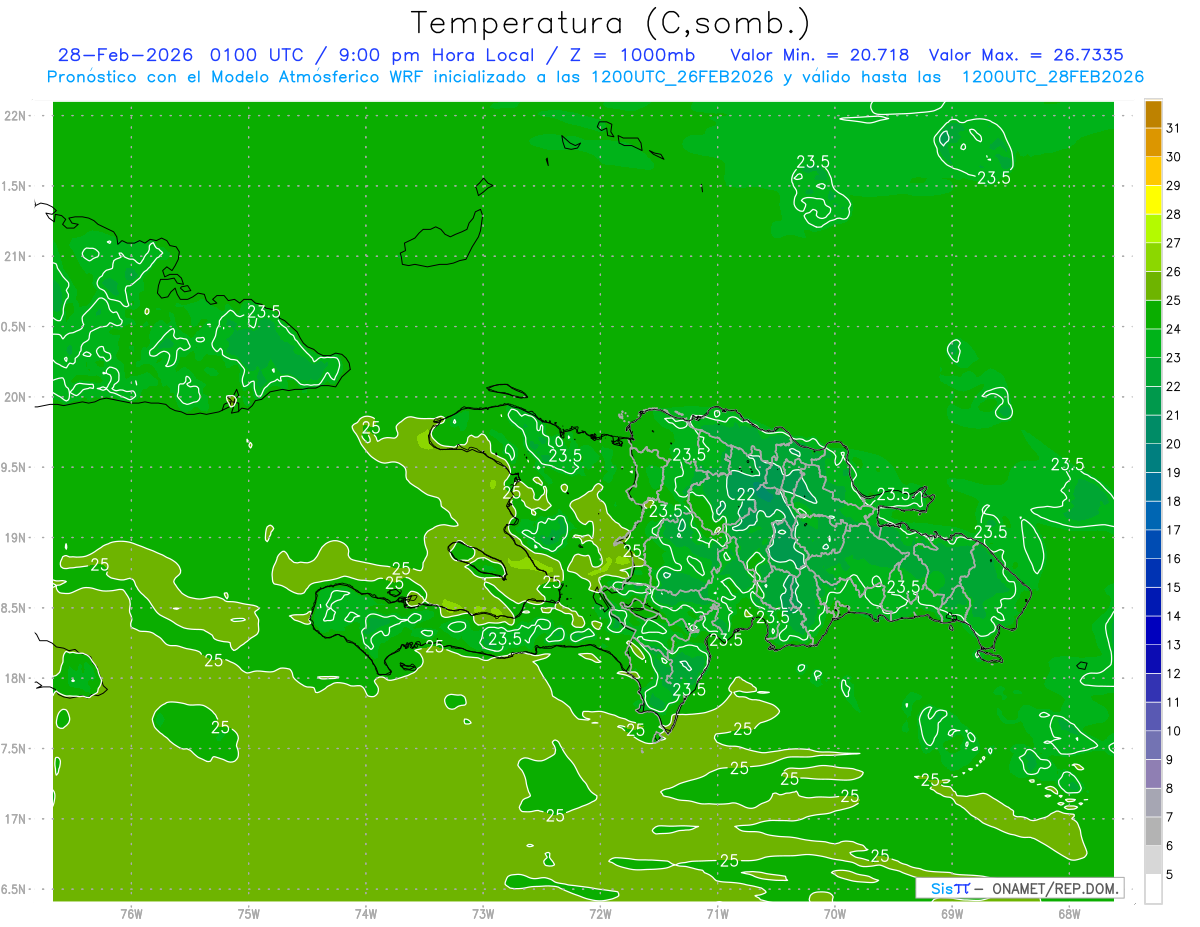Click the '18N' latitude label
Image resolution: width=1200 pixels, height=927 pixels.
point(15,678)
